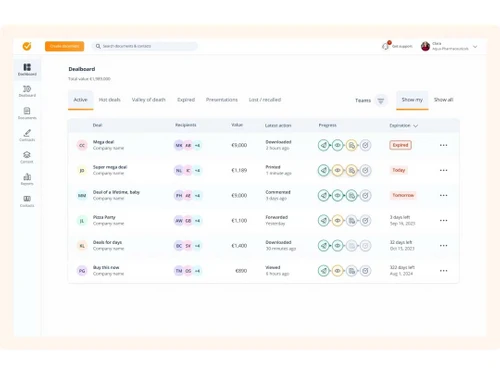Click the Teams filter label

click(363, 100)
